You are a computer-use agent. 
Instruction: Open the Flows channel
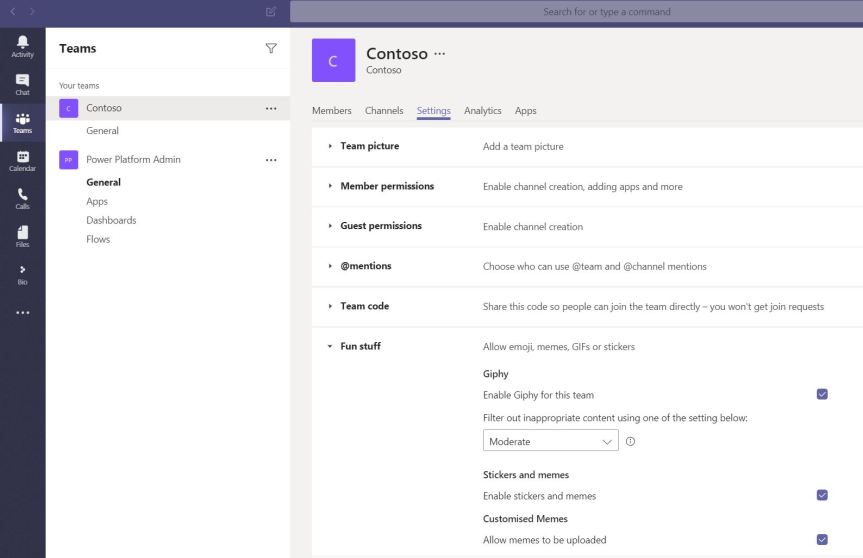[98, 239]
